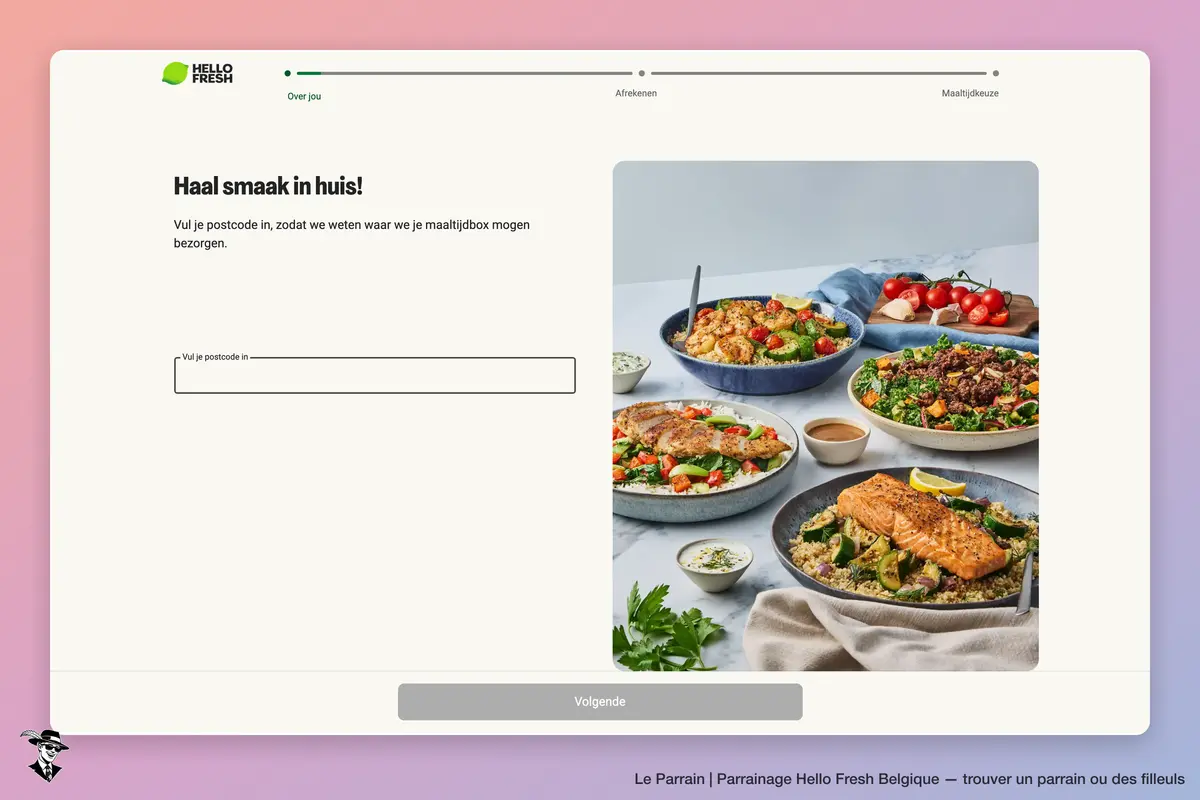Click the progress bar between Over jou and Afrekenen
Image resolution: width=1200 pixels, height=800 pixels.
point(465,73)
